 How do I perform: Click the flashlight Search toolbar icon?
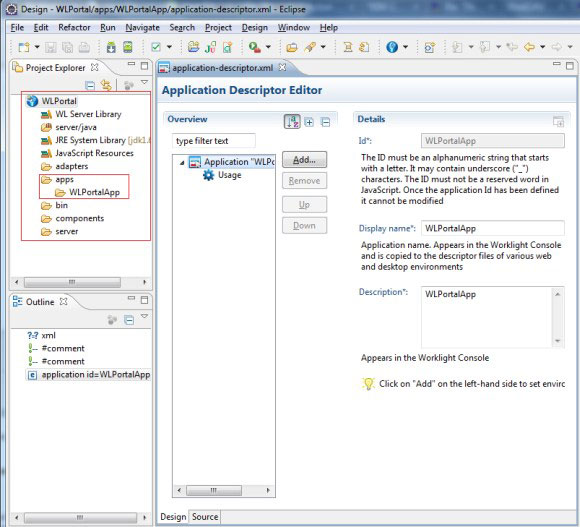[x=310, y=47]
